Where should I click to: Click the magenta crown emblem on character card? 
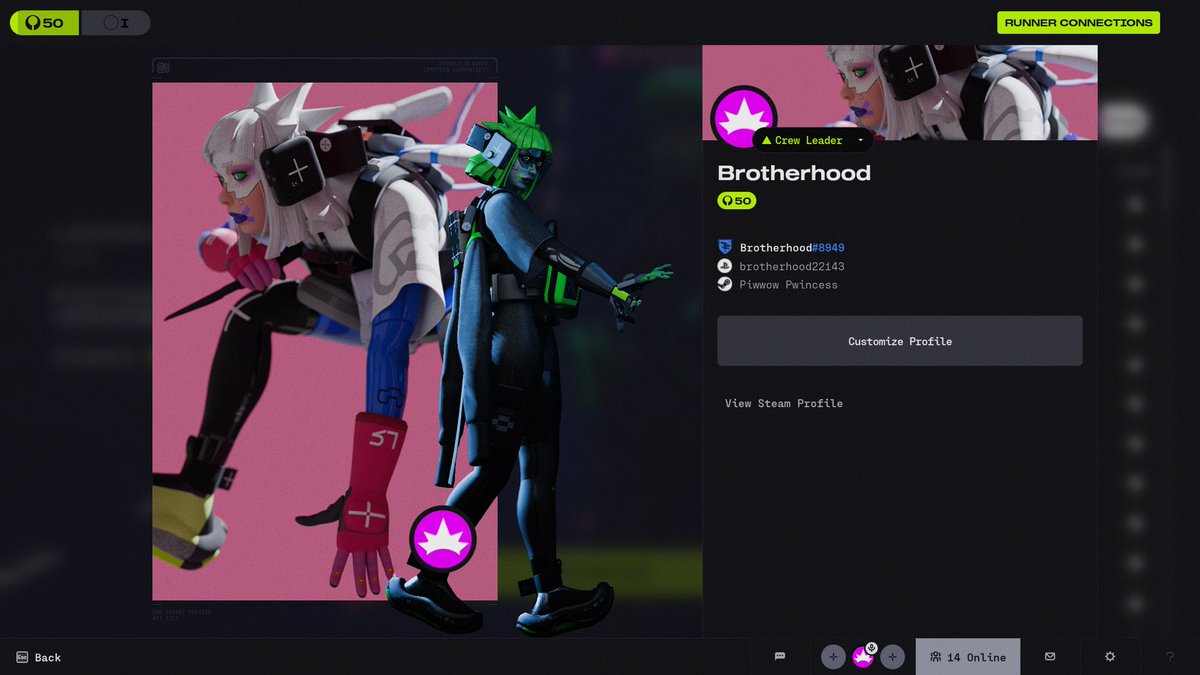point(442,540)
